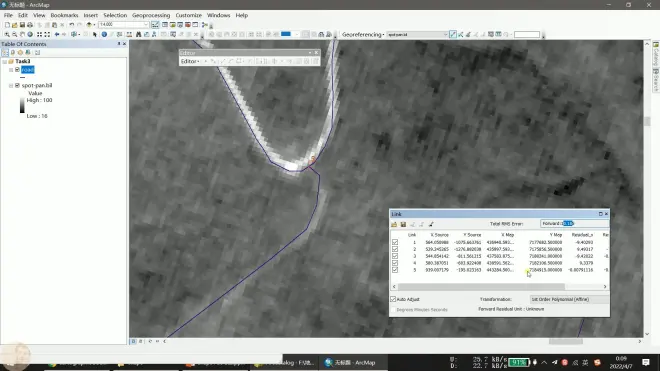The width and height of the screenshot is (660, 371).
Task: Activate the Identify tool
Action: 104,35
